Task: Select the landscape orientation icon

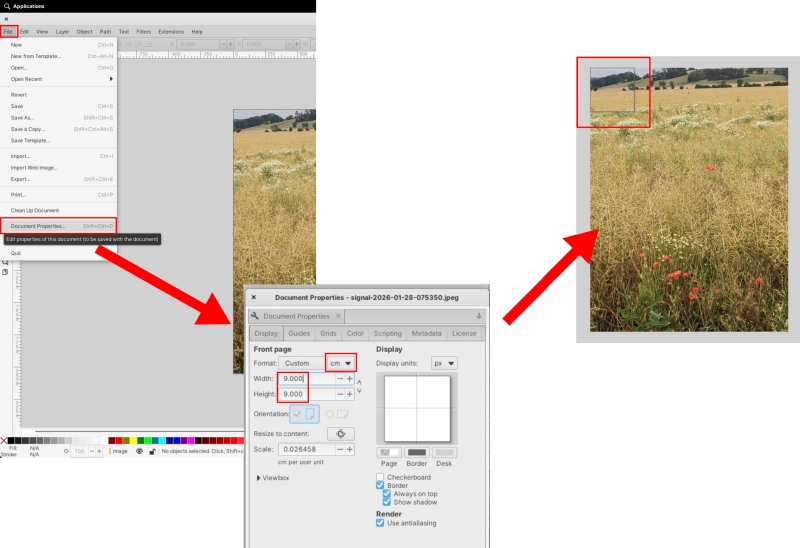Action: pyautogui.click(x=341, y=413)
